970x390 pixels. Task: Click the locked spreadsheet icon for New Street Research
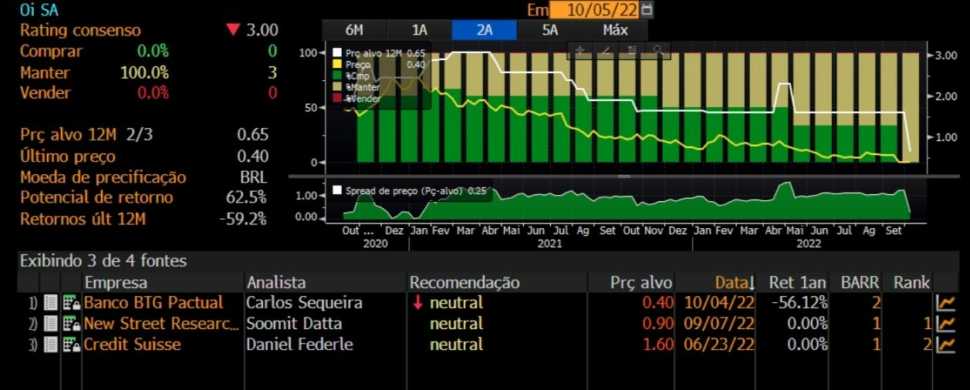click(x=71, y=324)
